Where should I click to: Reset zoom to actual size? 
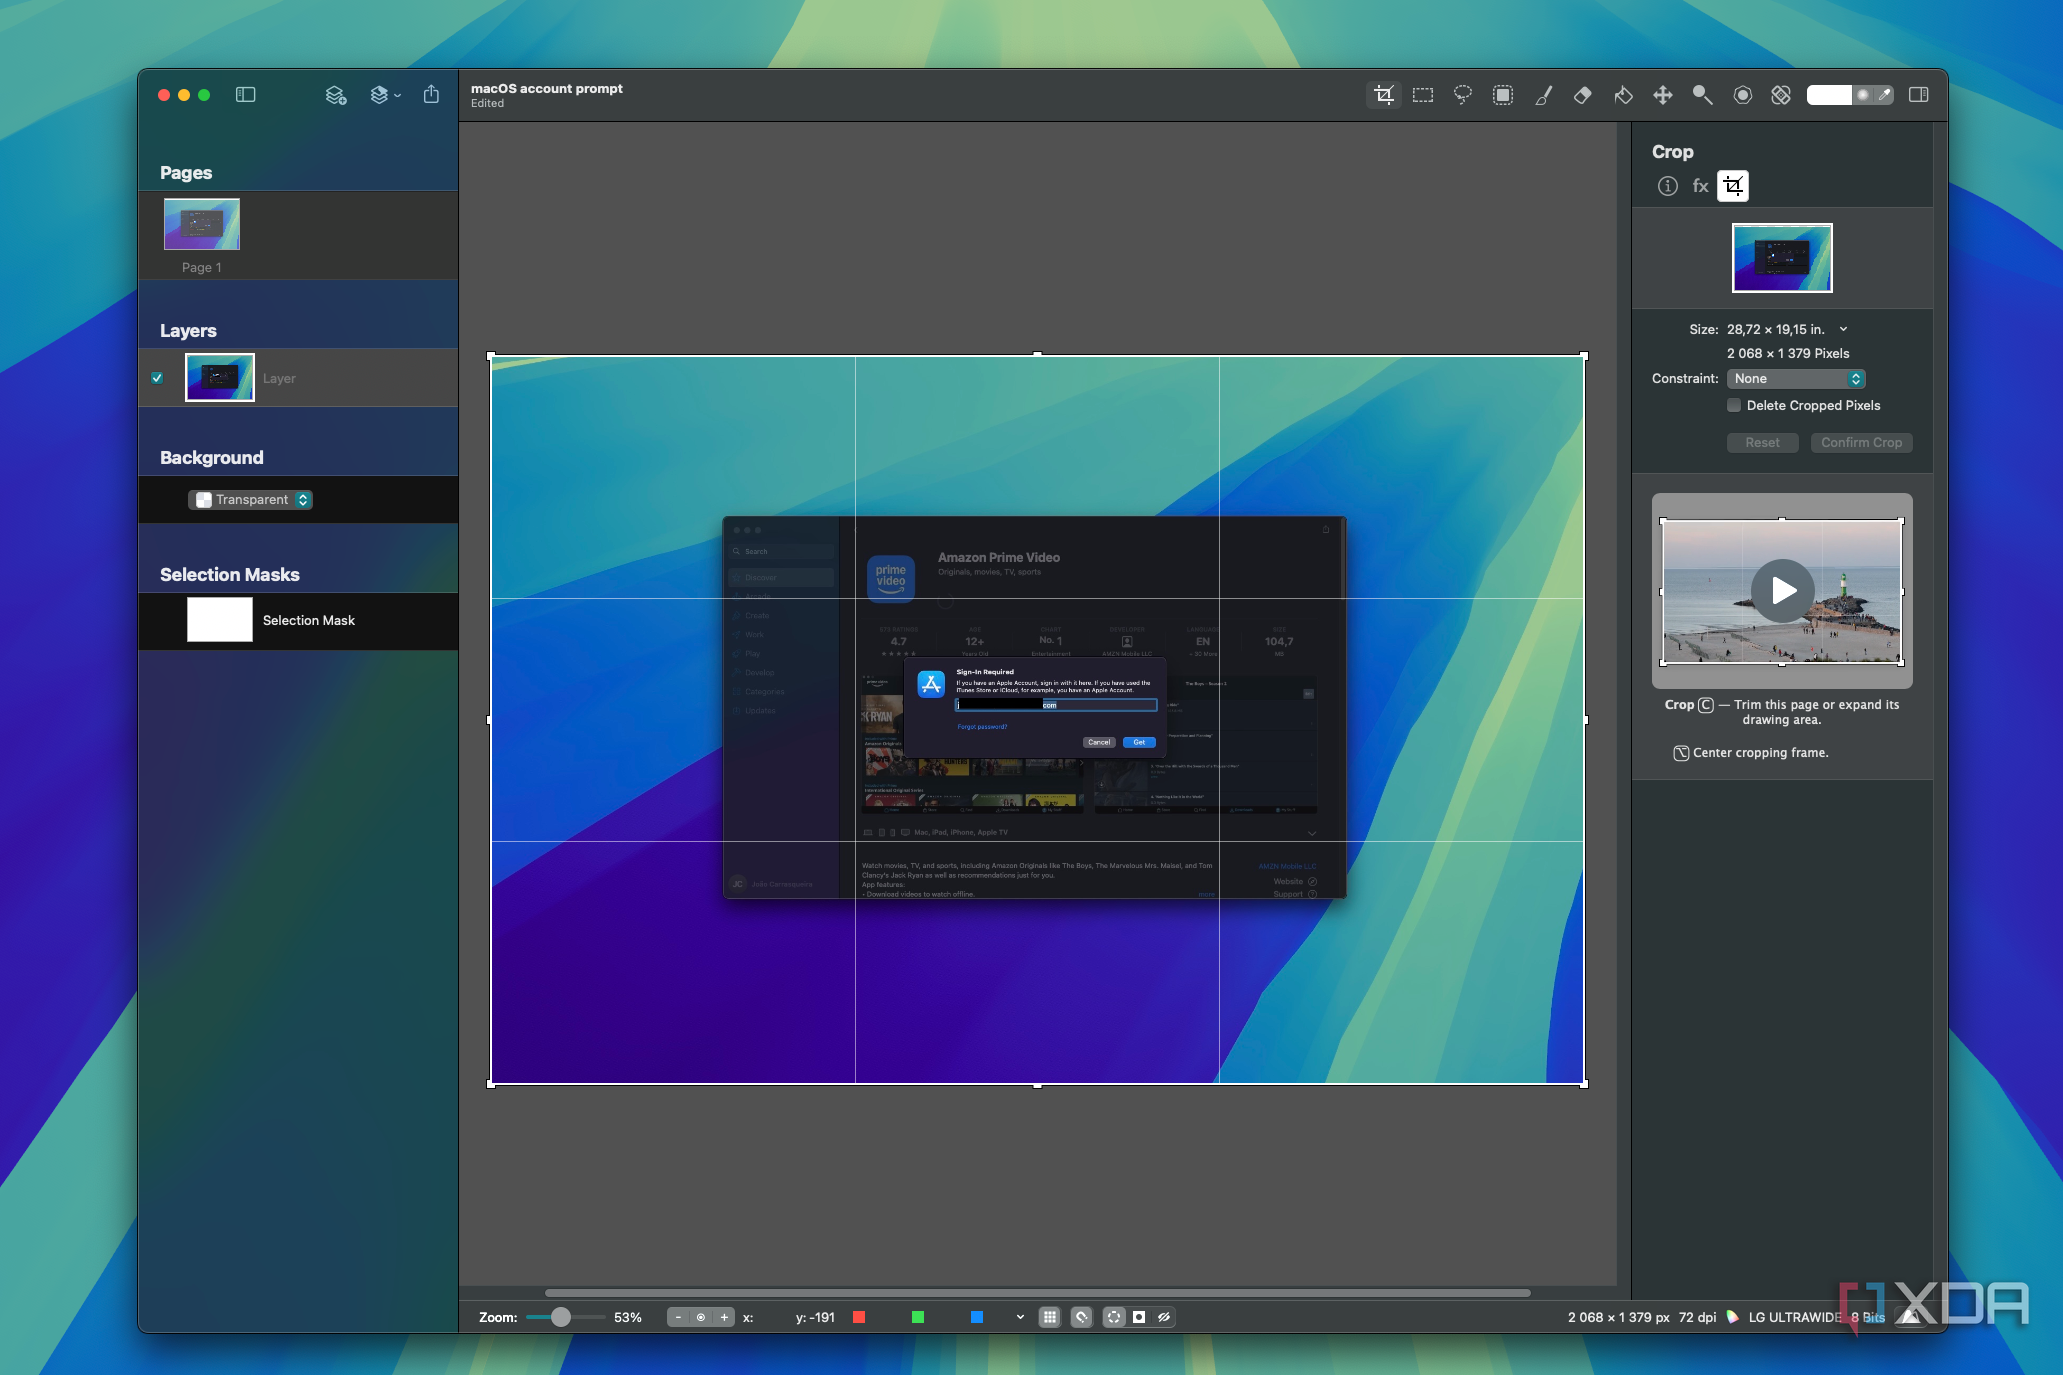click(x=701, y=1317)
